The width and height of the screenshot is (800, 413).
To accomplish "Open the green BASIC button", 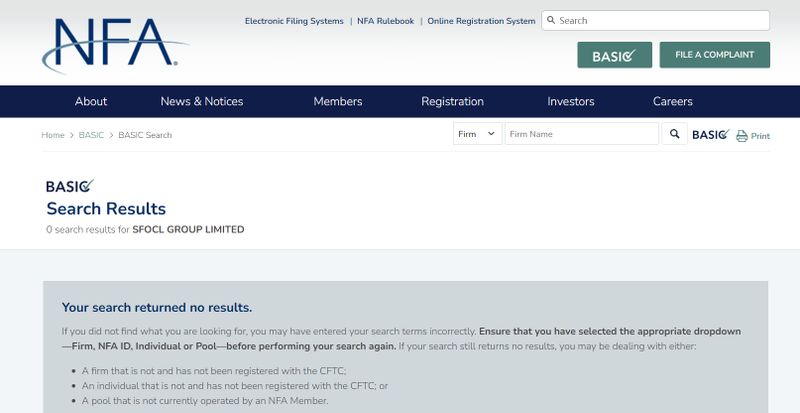I will [x=614, y=55].
